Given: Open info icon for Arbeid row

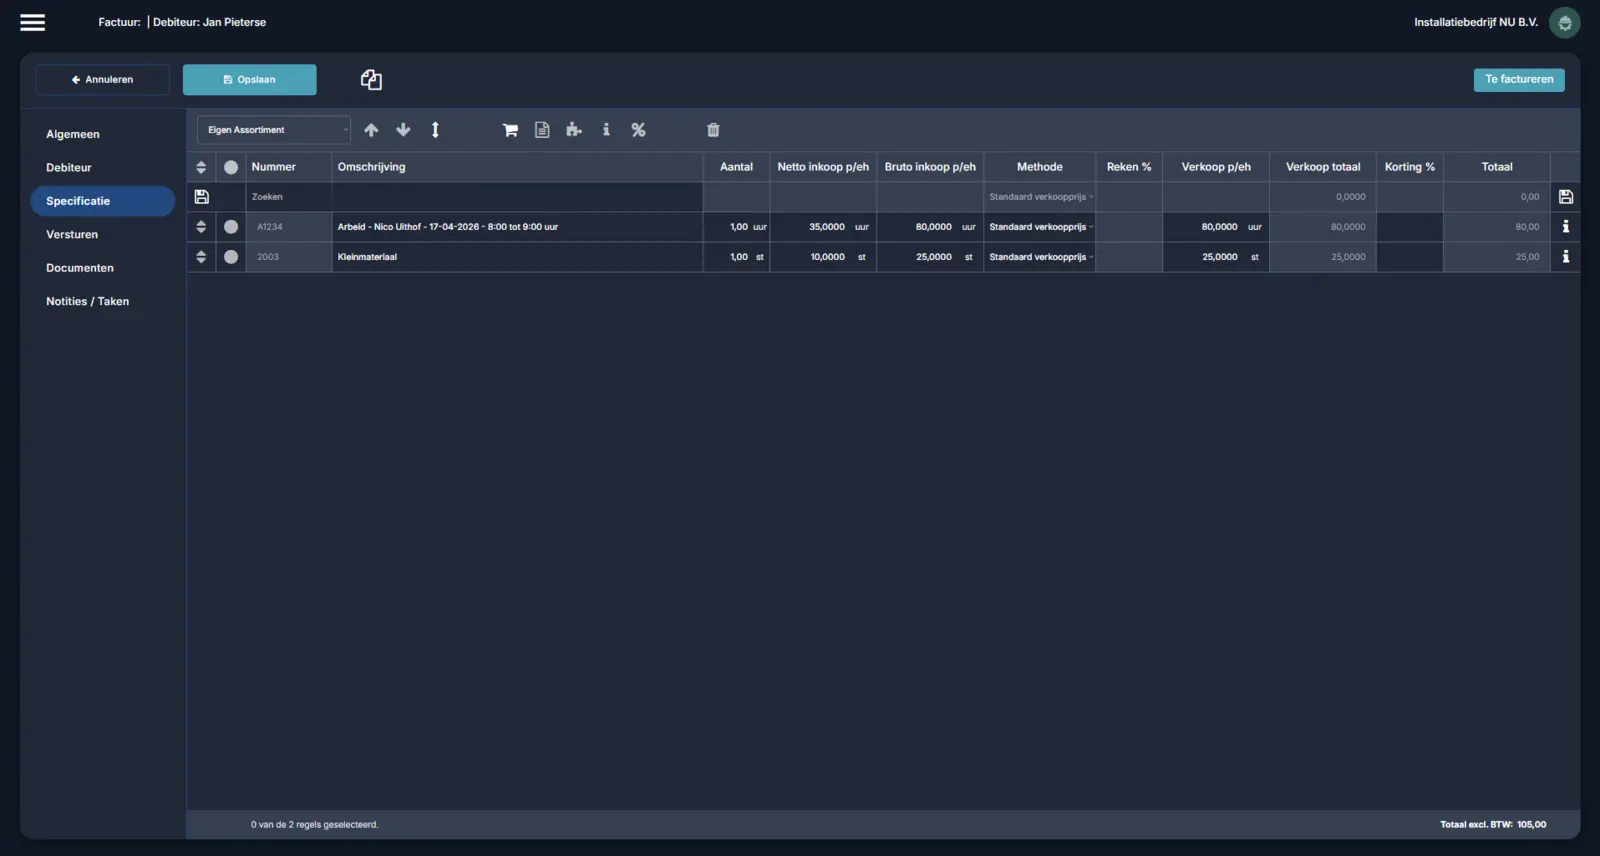Looking at the screenshot, I should (x=1566, y=227).
